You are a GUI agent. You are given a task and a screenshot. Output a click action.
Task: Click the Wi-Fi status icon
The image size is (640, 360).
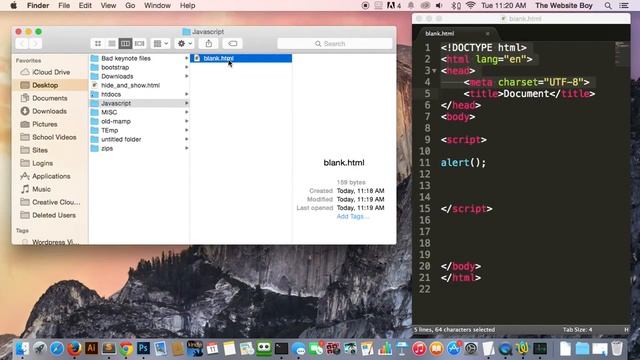coord(471,6)
